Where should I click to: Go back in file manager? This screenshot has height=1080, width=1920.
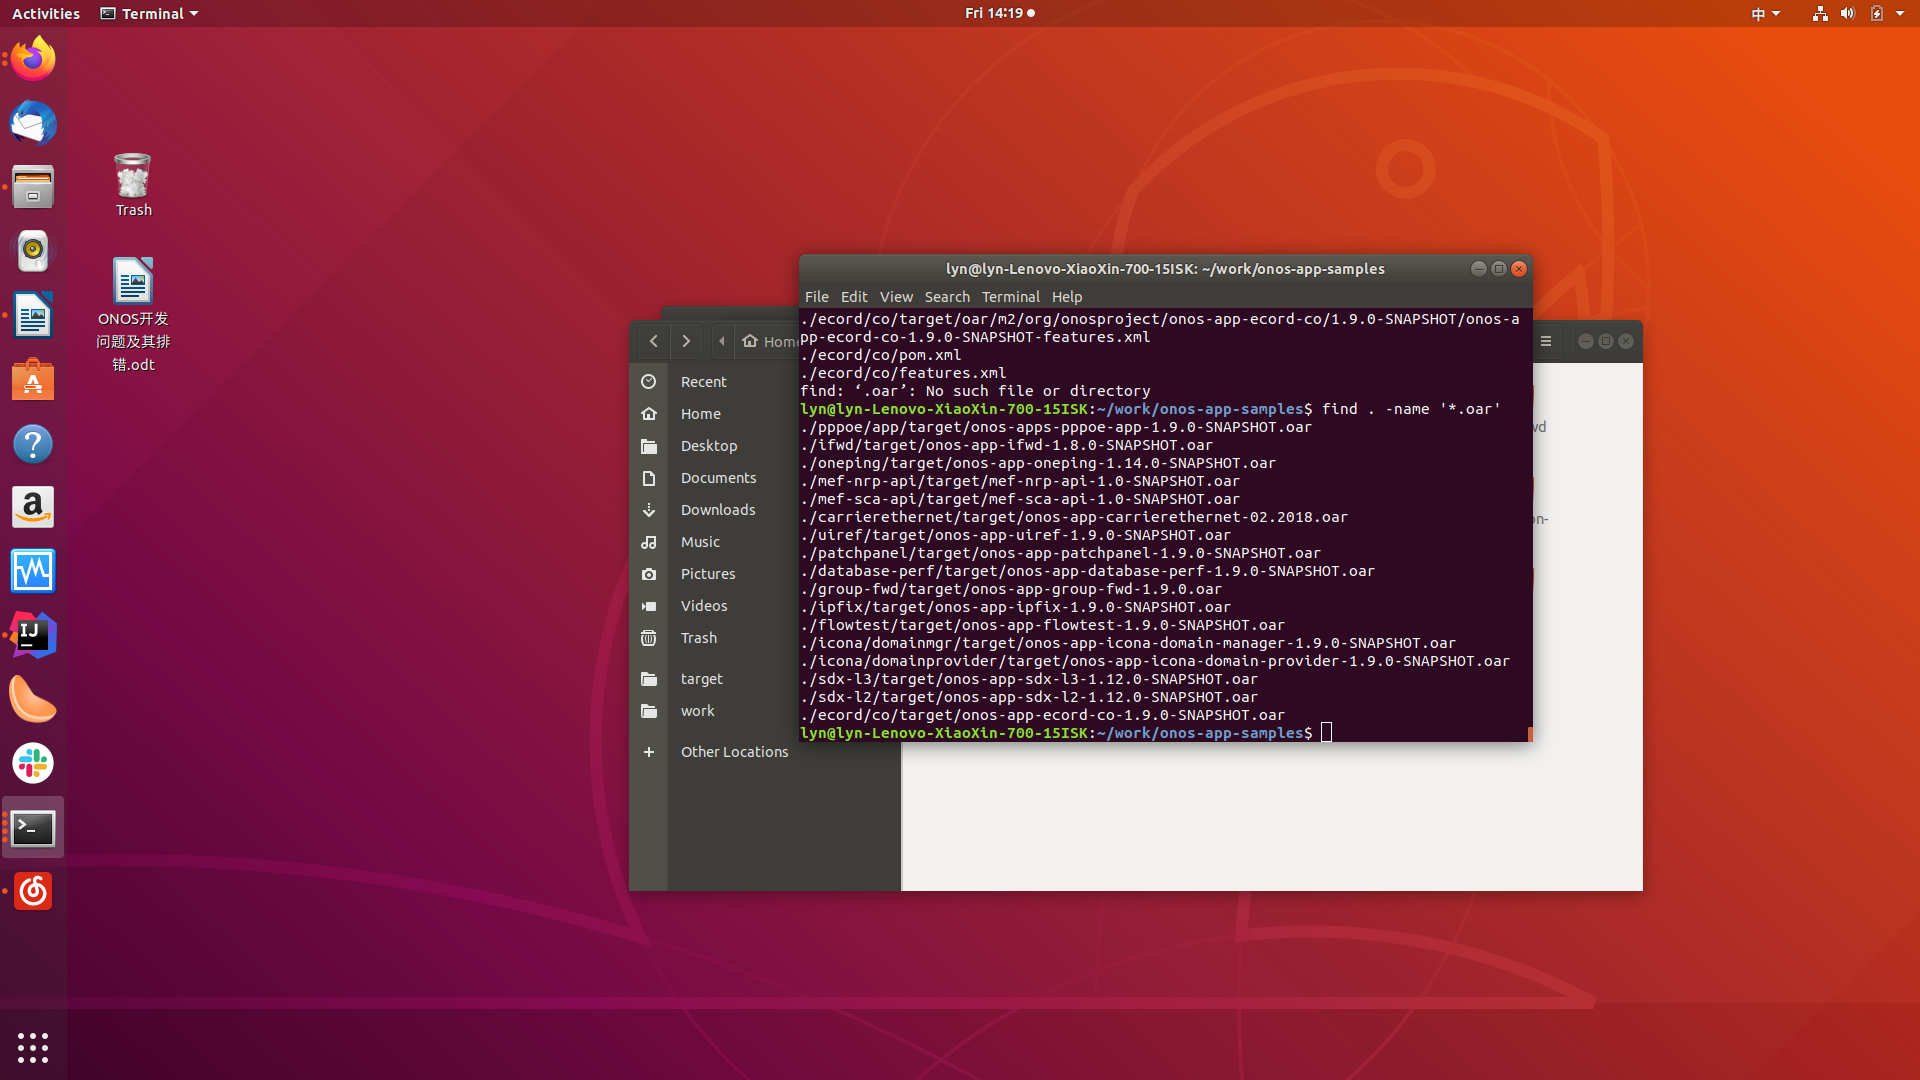[x=654, y=341]
